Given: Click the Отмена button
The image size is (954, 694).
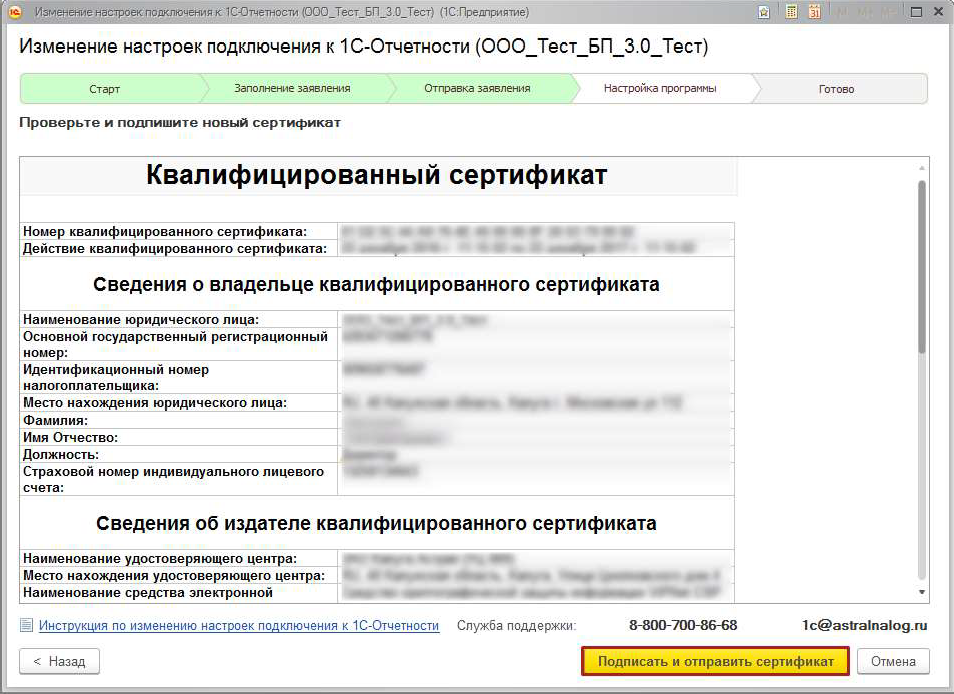Looking at the screenshot, I should tap(893, 661).
